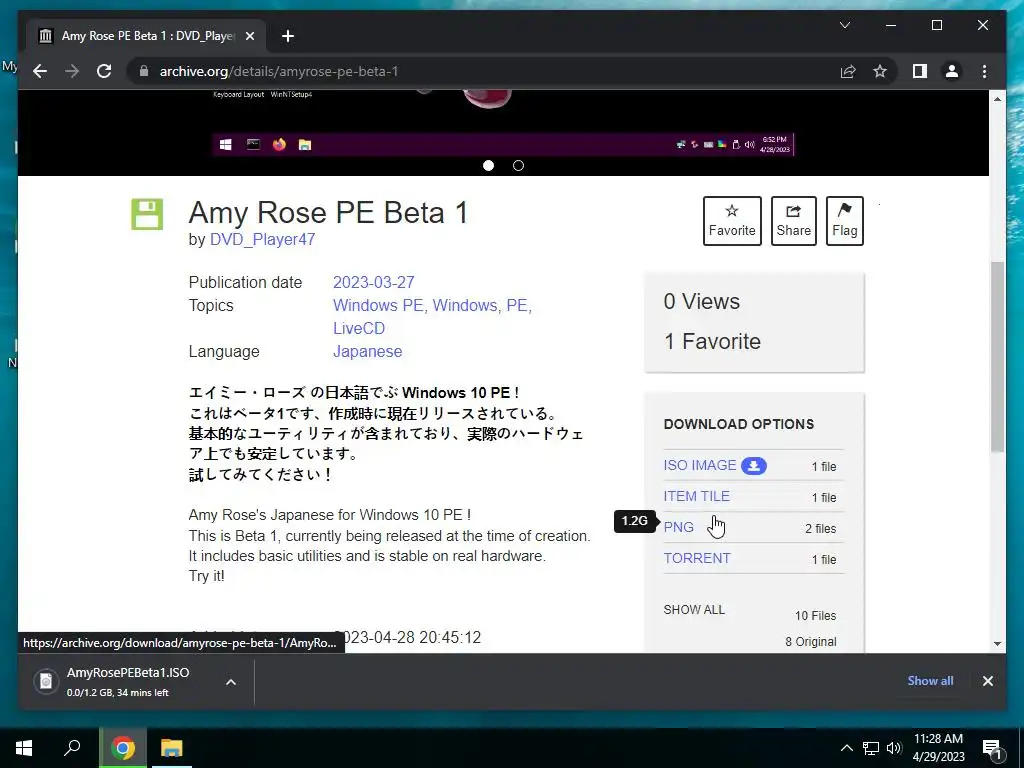Screen dimensions: 1024x768
Task: Click Chrome icon in taskbar
Action: 123,748
